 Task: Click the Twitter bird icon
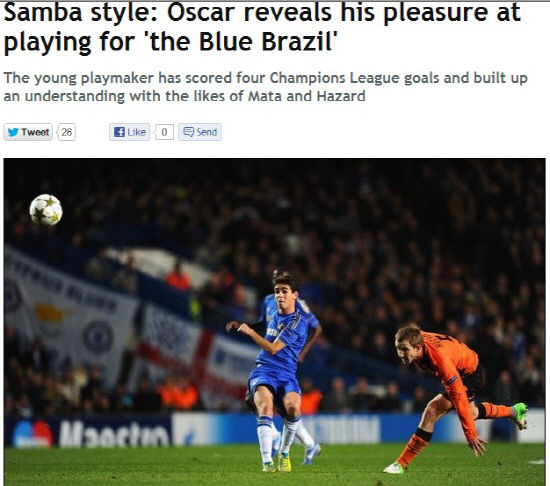pyautogui.click(x=13, y=132)
